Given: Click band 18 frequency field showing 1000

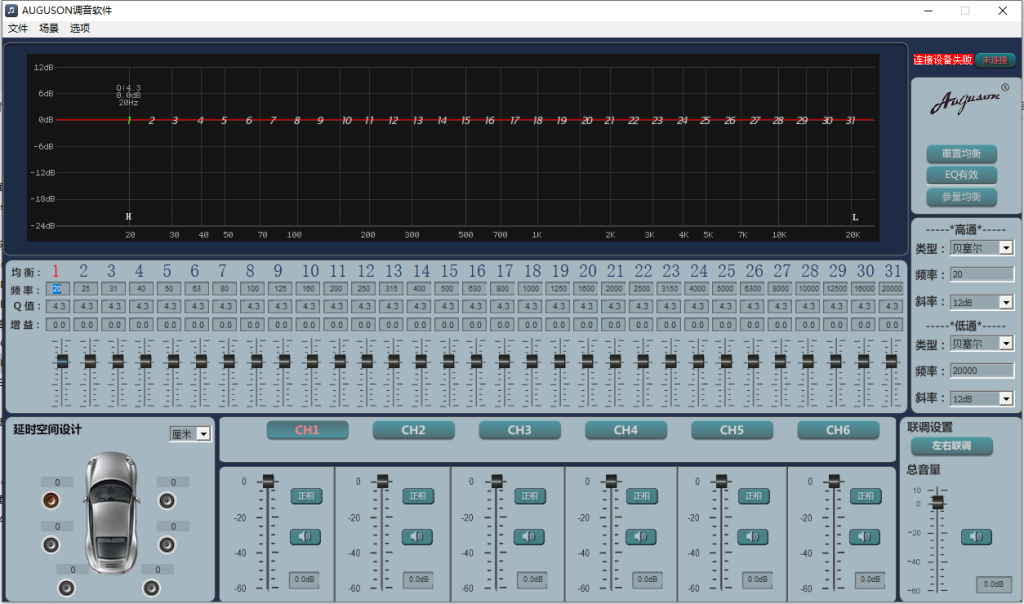Looking at the screenshot, I should click(531, 289).
